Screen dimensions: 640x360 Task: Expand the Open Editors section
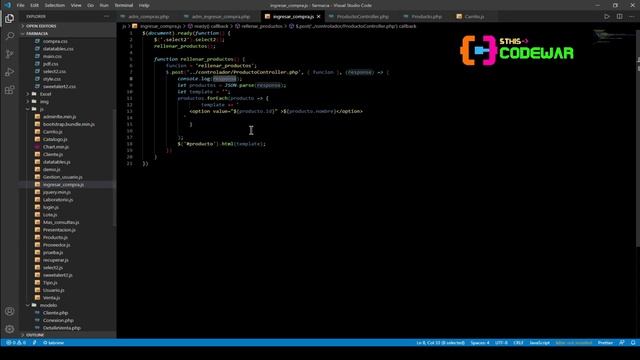(x=41, y=26)
